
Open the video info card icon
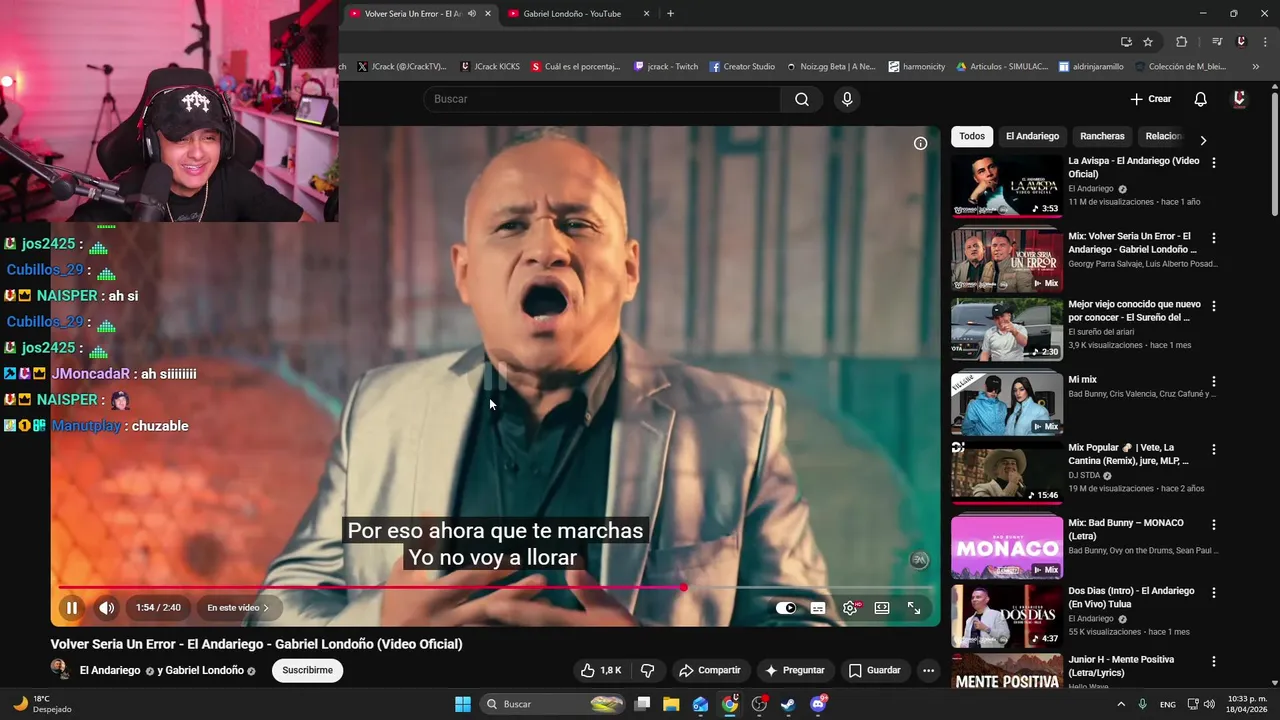tap(920, 143)
